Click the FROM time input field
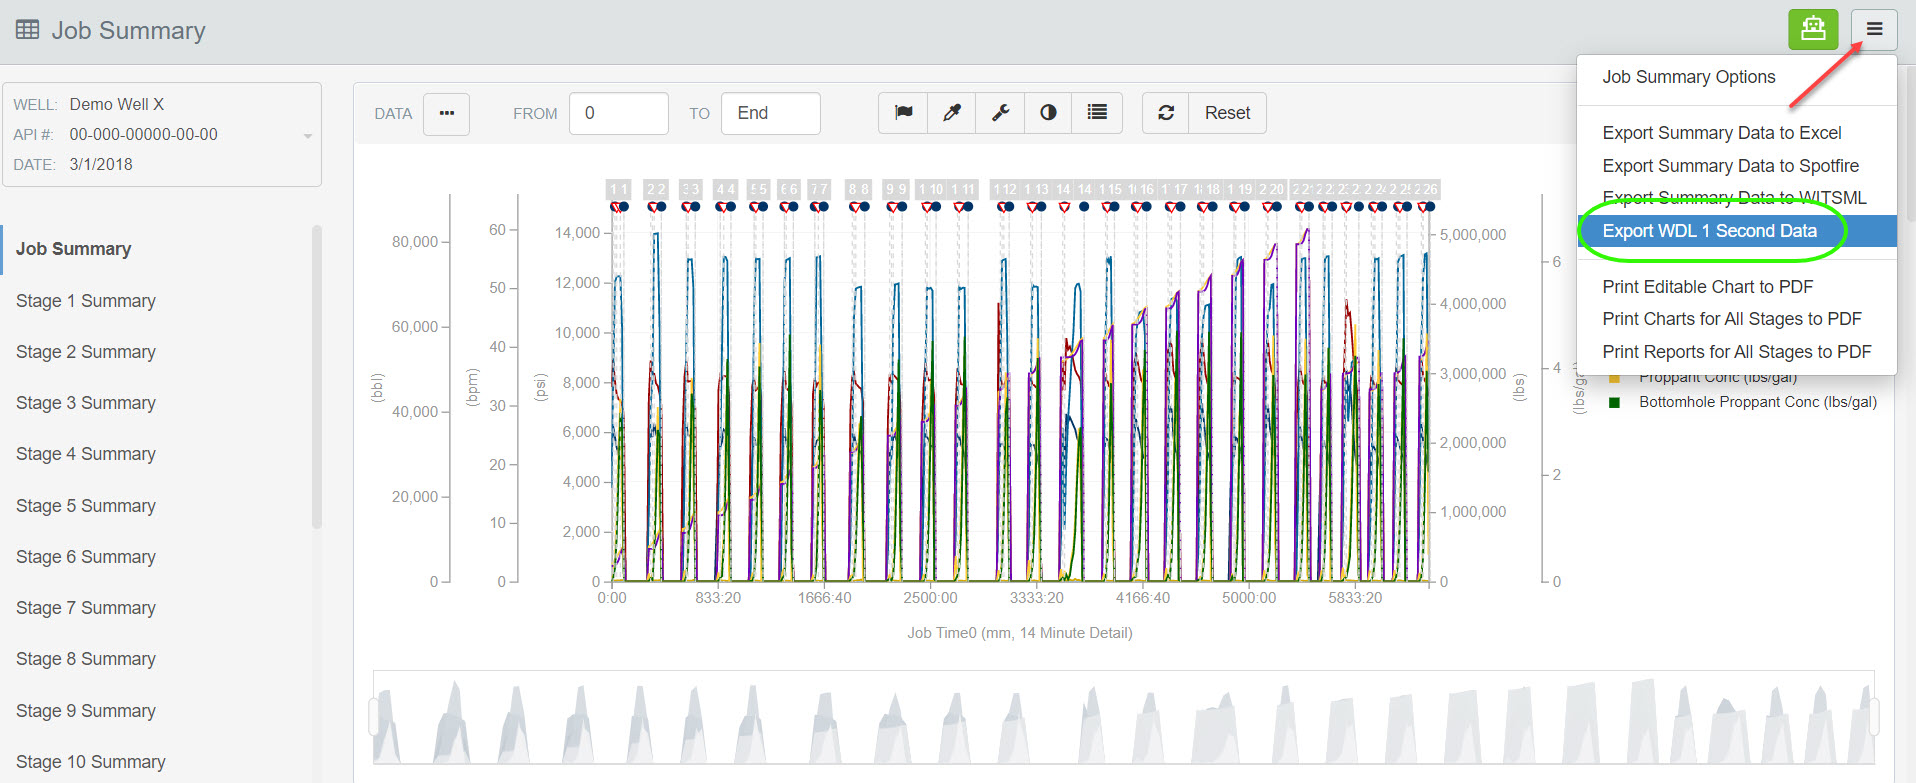1916x783 pixels. pyautogui.click(x=618, y=113)
